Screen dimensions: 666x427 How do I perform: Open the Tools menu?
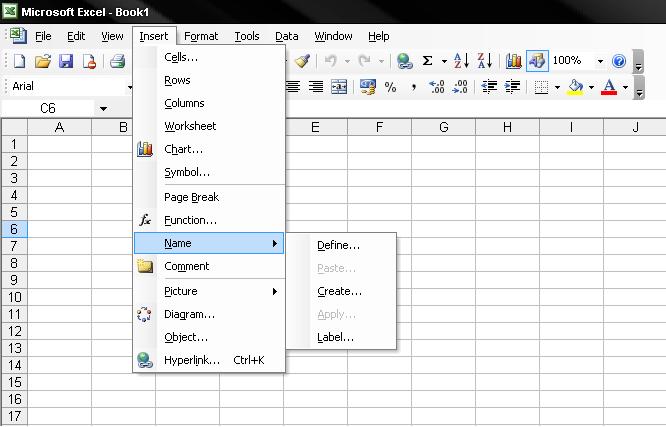[247, 37]
